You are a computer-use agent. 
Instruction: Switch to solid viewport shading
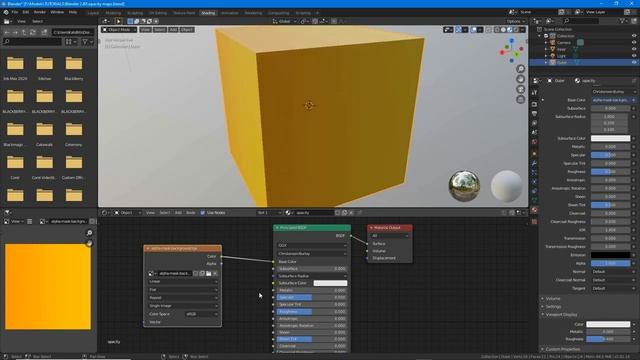[x=503, y=30]
